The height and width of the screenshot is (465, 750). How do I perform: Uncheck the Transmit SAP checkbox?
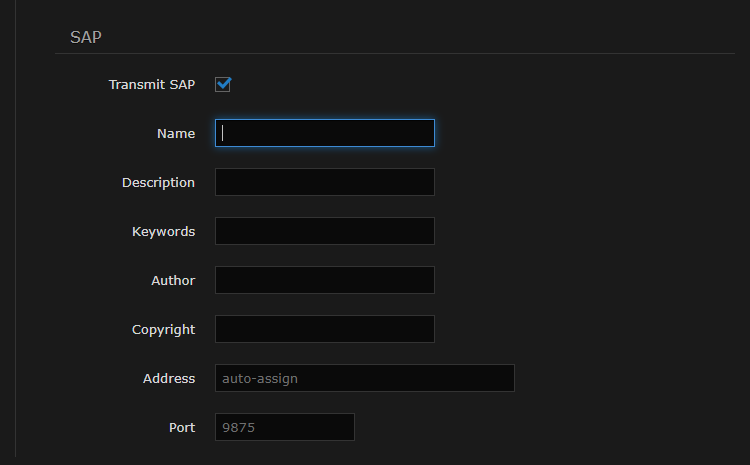tap(223, 84)
